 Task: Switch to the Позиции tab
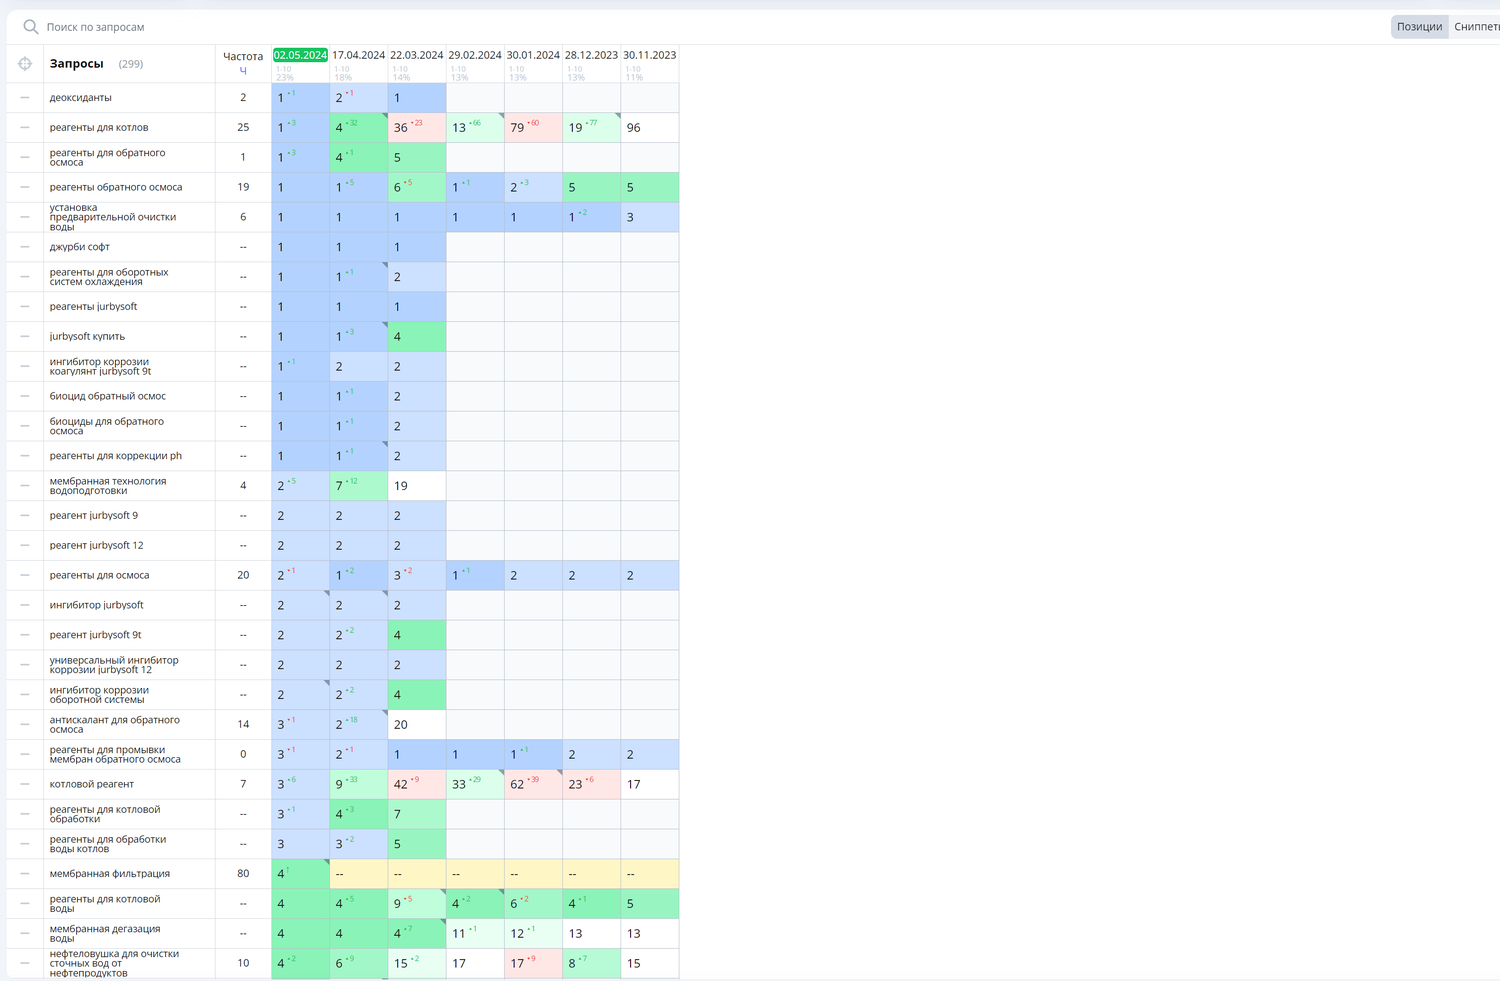(x=1419, y=27)
